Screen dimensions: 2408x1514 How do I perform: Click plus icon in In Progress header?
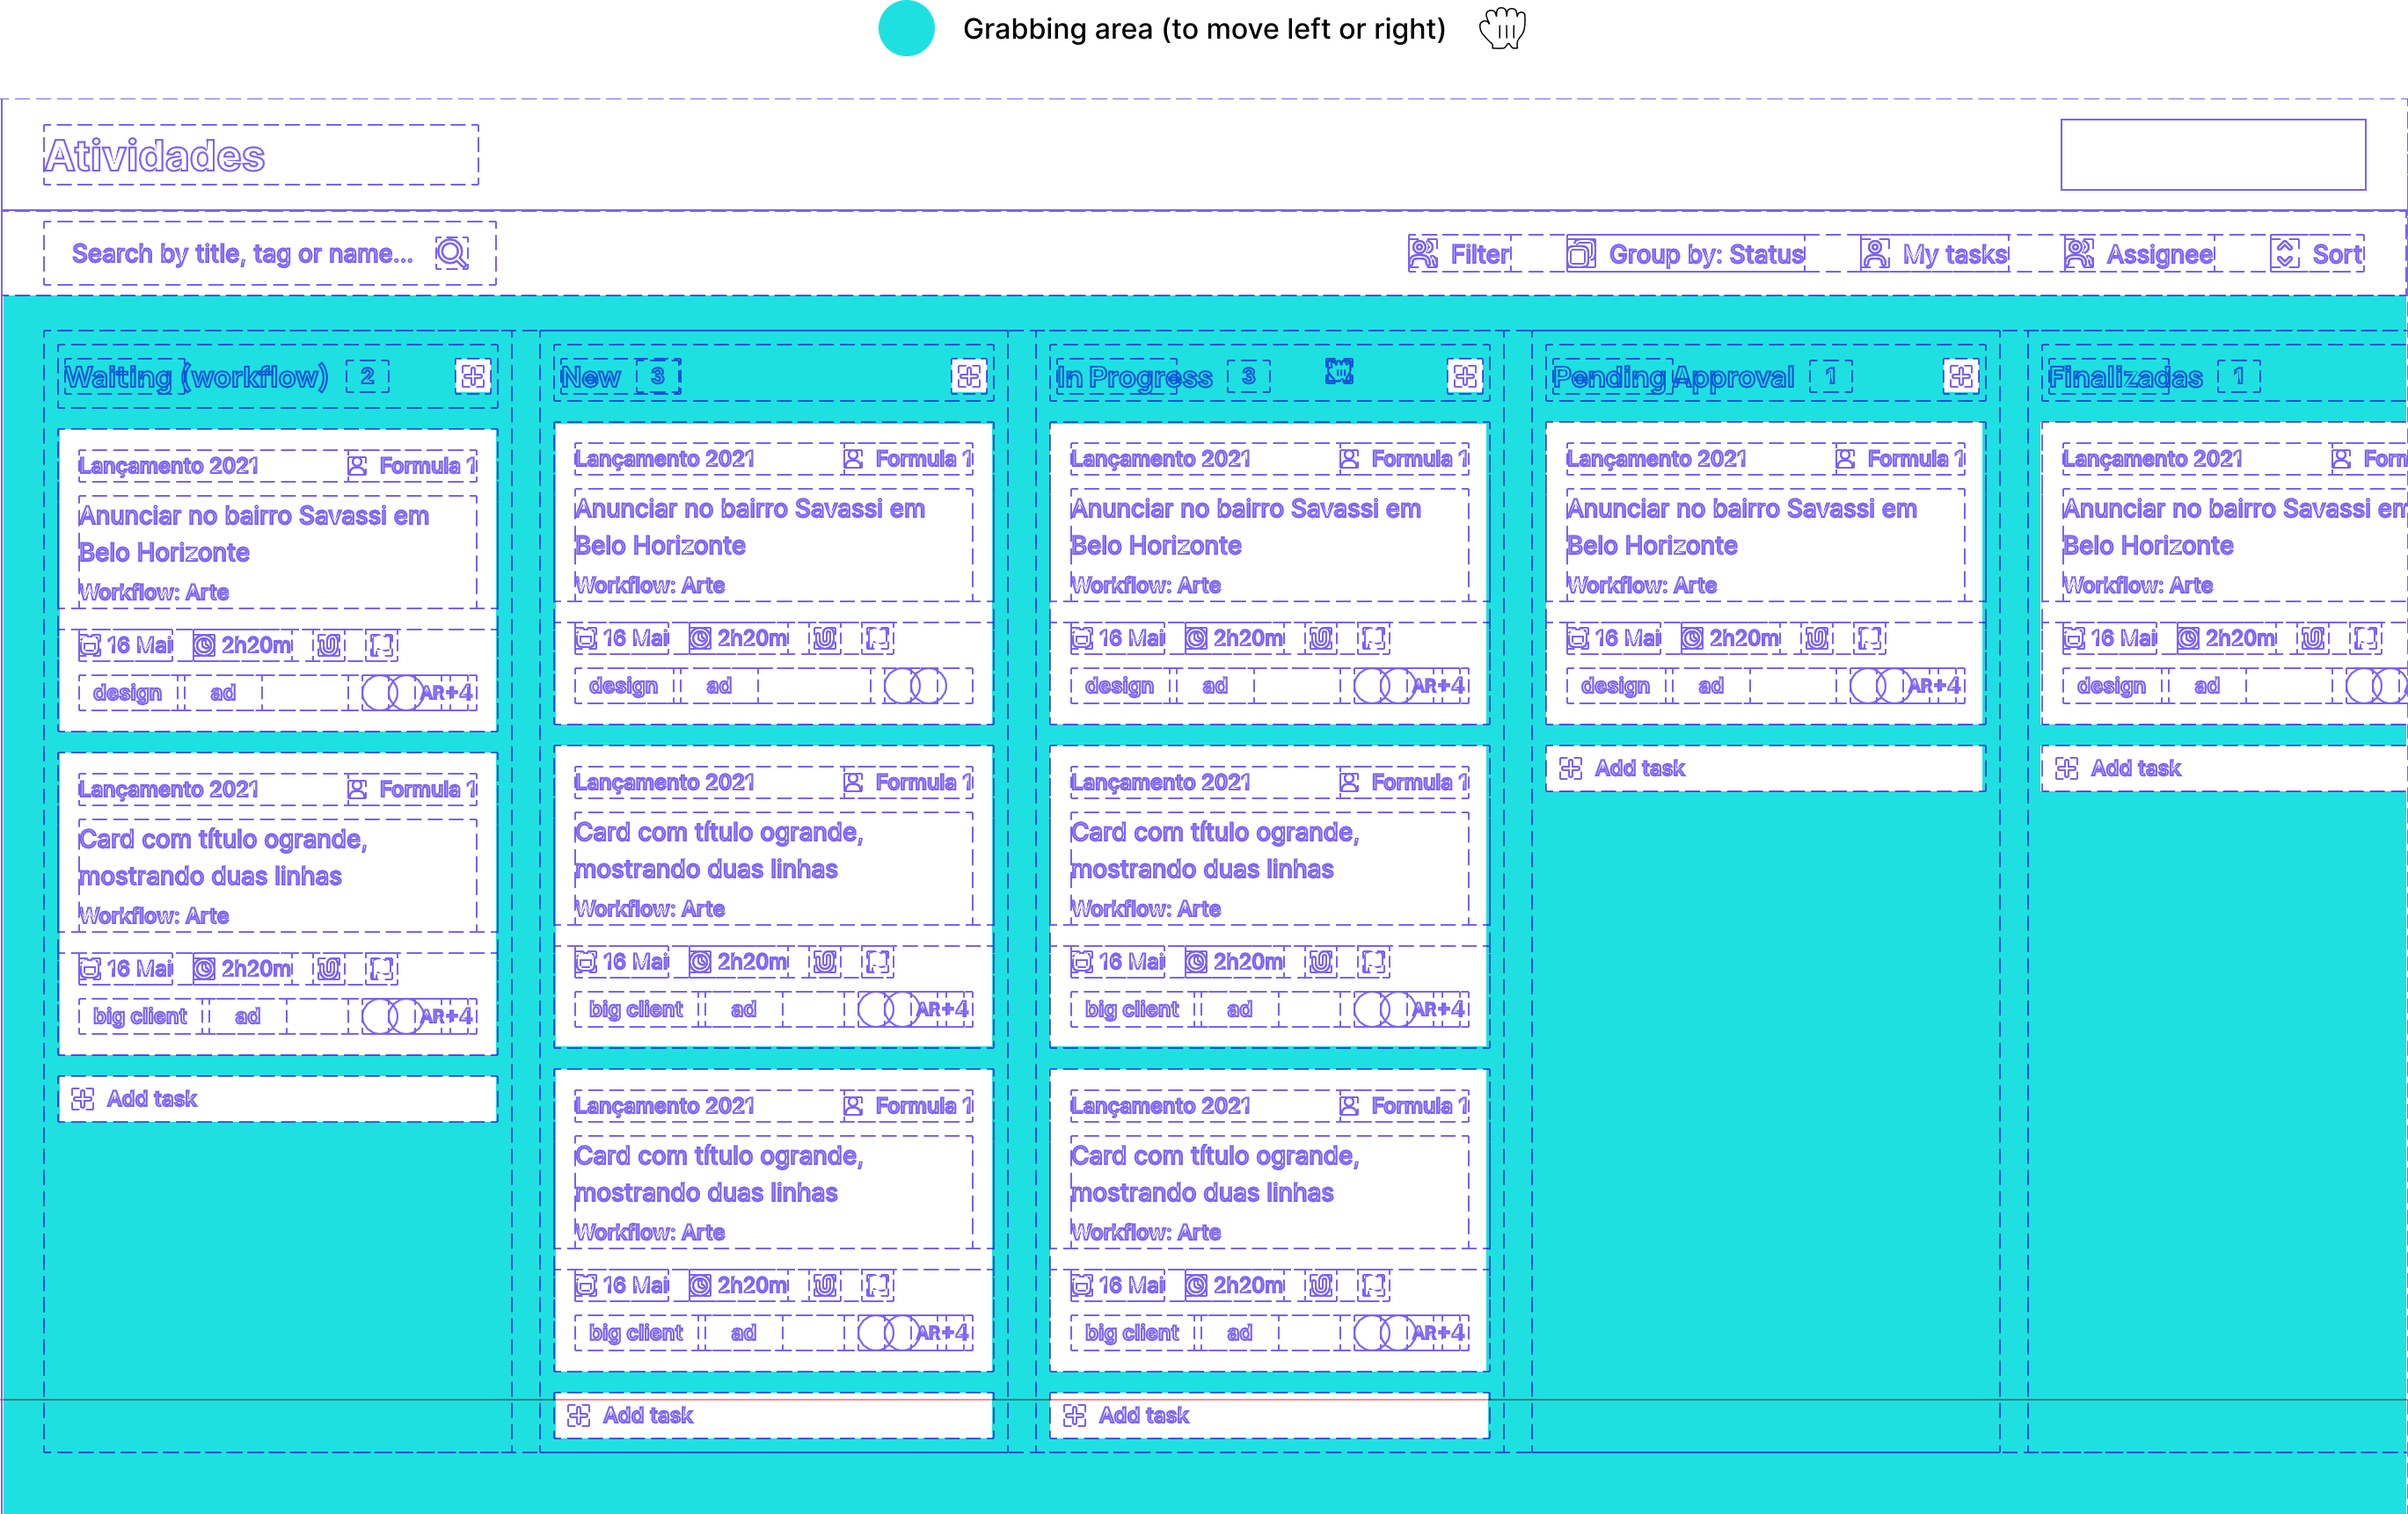tap(1464, 376)
